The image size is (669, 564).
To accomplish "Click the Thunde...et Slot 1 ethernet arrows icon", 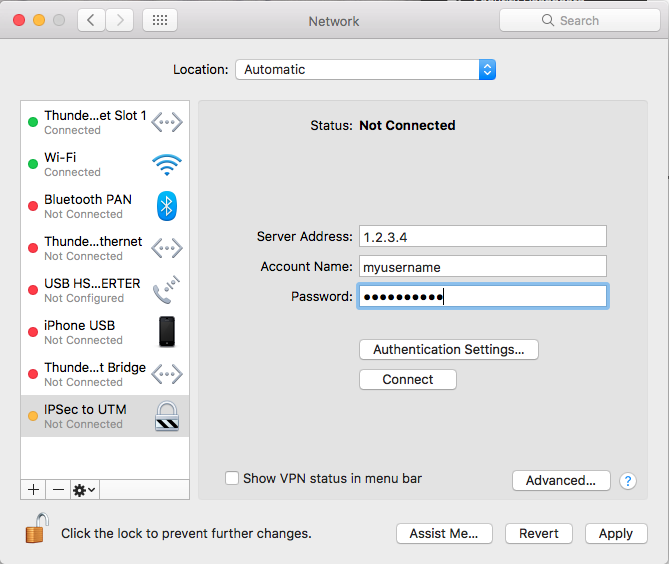I will [167, 122].
